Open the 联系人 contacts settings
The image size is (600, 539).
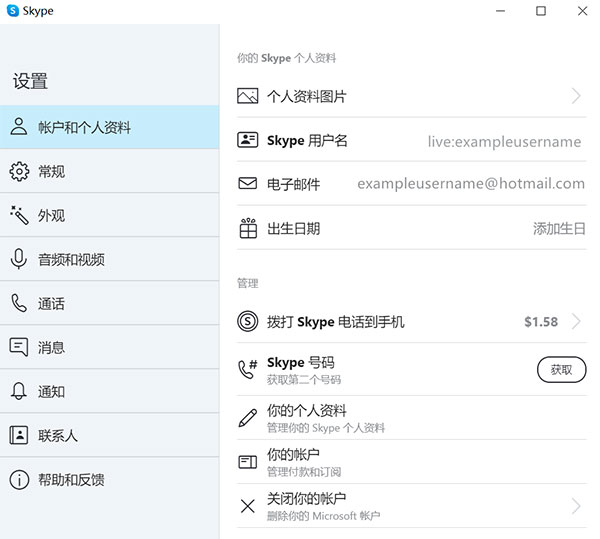point(109,435)
